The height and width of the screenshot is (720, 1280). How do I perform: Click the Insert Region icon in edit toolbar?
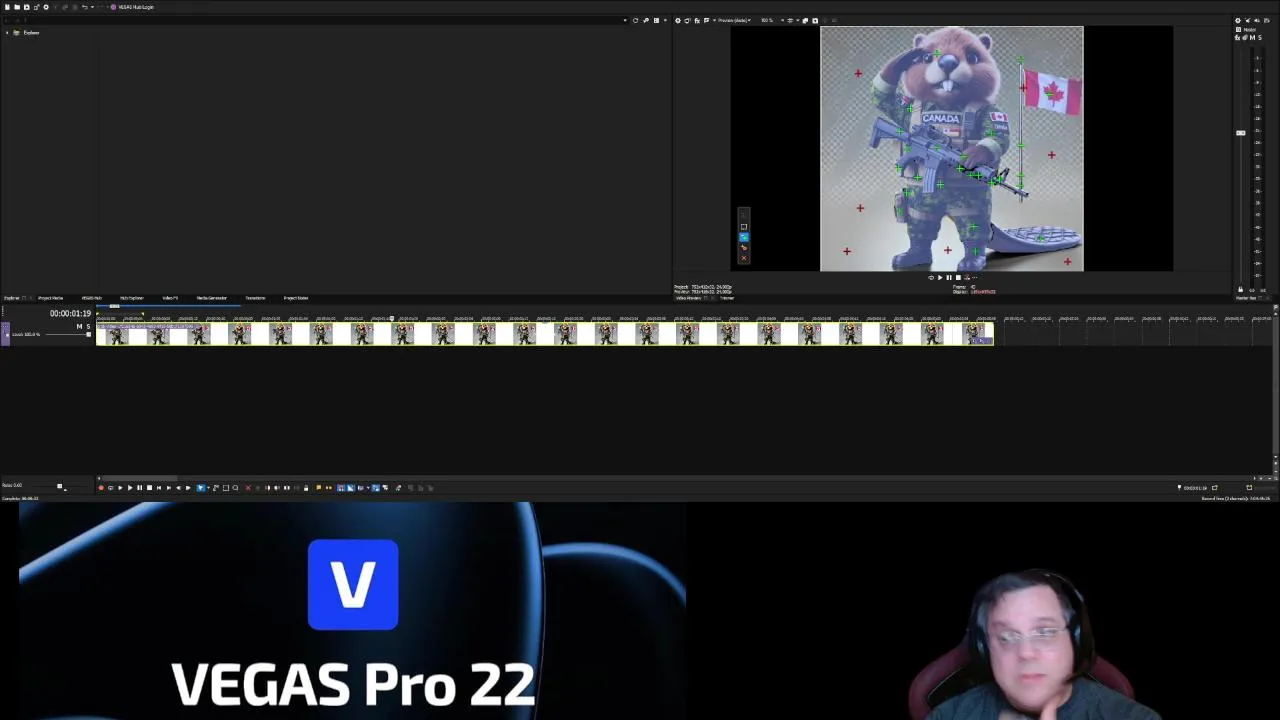click(328, 488)
